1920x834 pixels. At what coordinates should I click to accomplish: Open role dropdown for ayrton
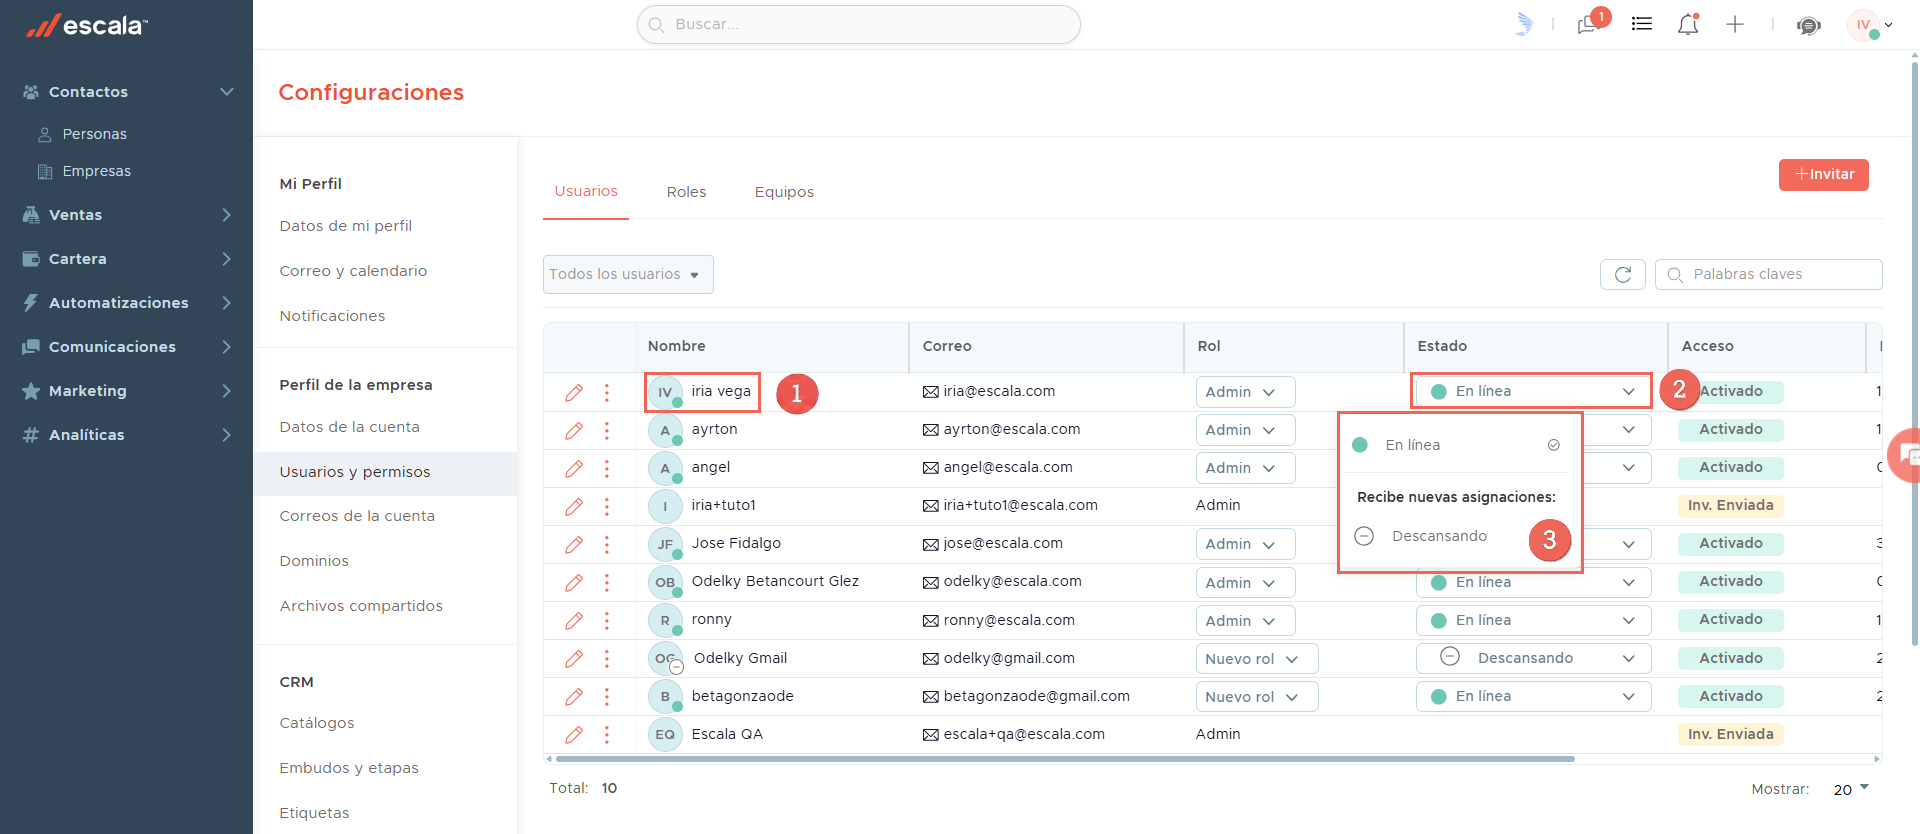pos(1245,430)
